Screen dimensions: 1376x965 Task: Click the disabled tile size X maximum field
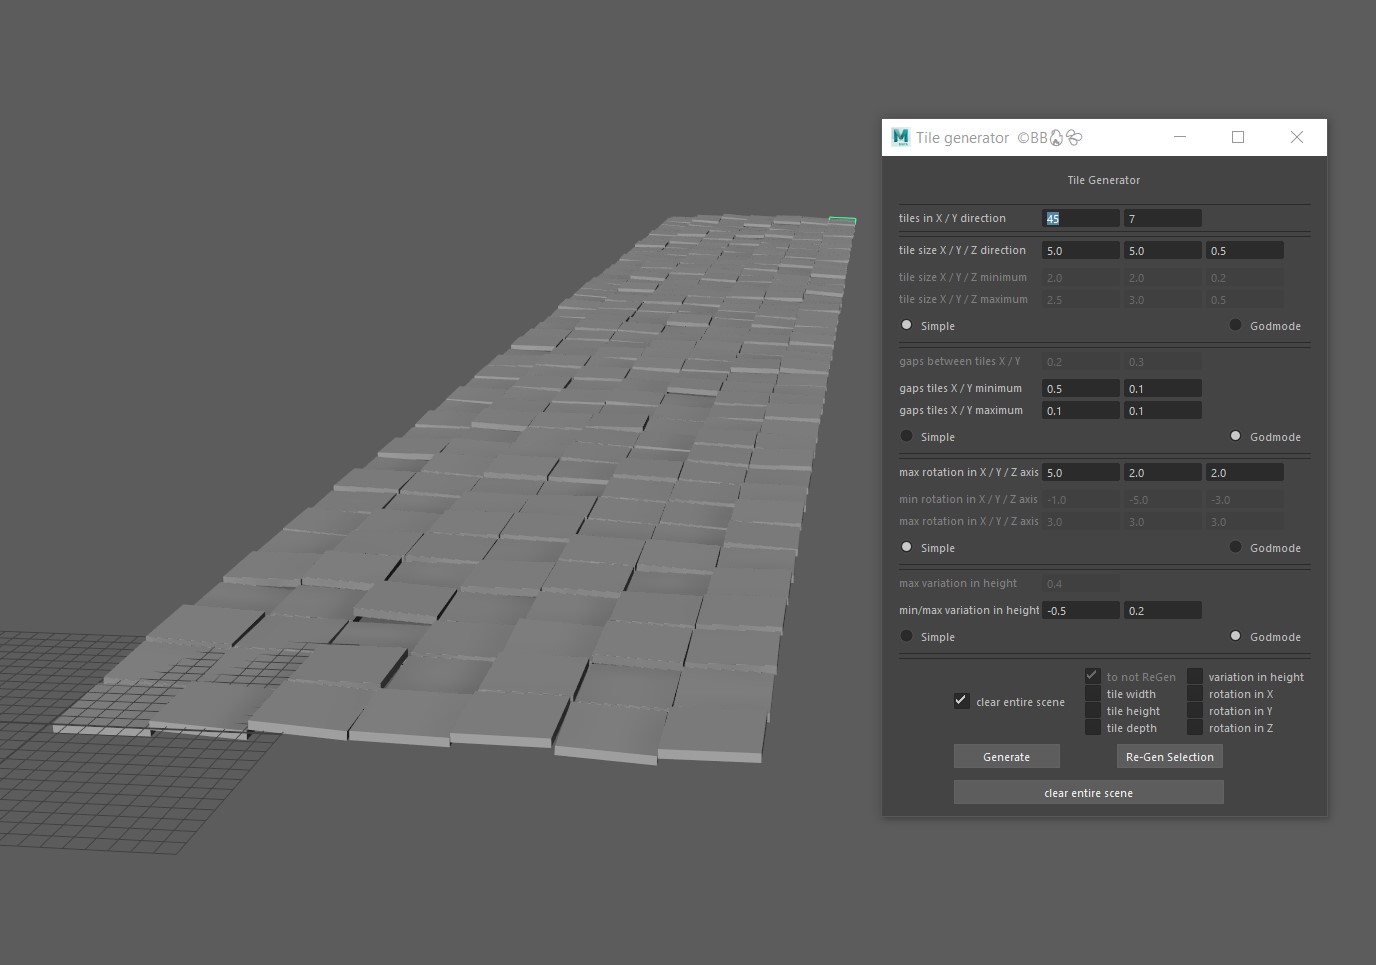1081,299
